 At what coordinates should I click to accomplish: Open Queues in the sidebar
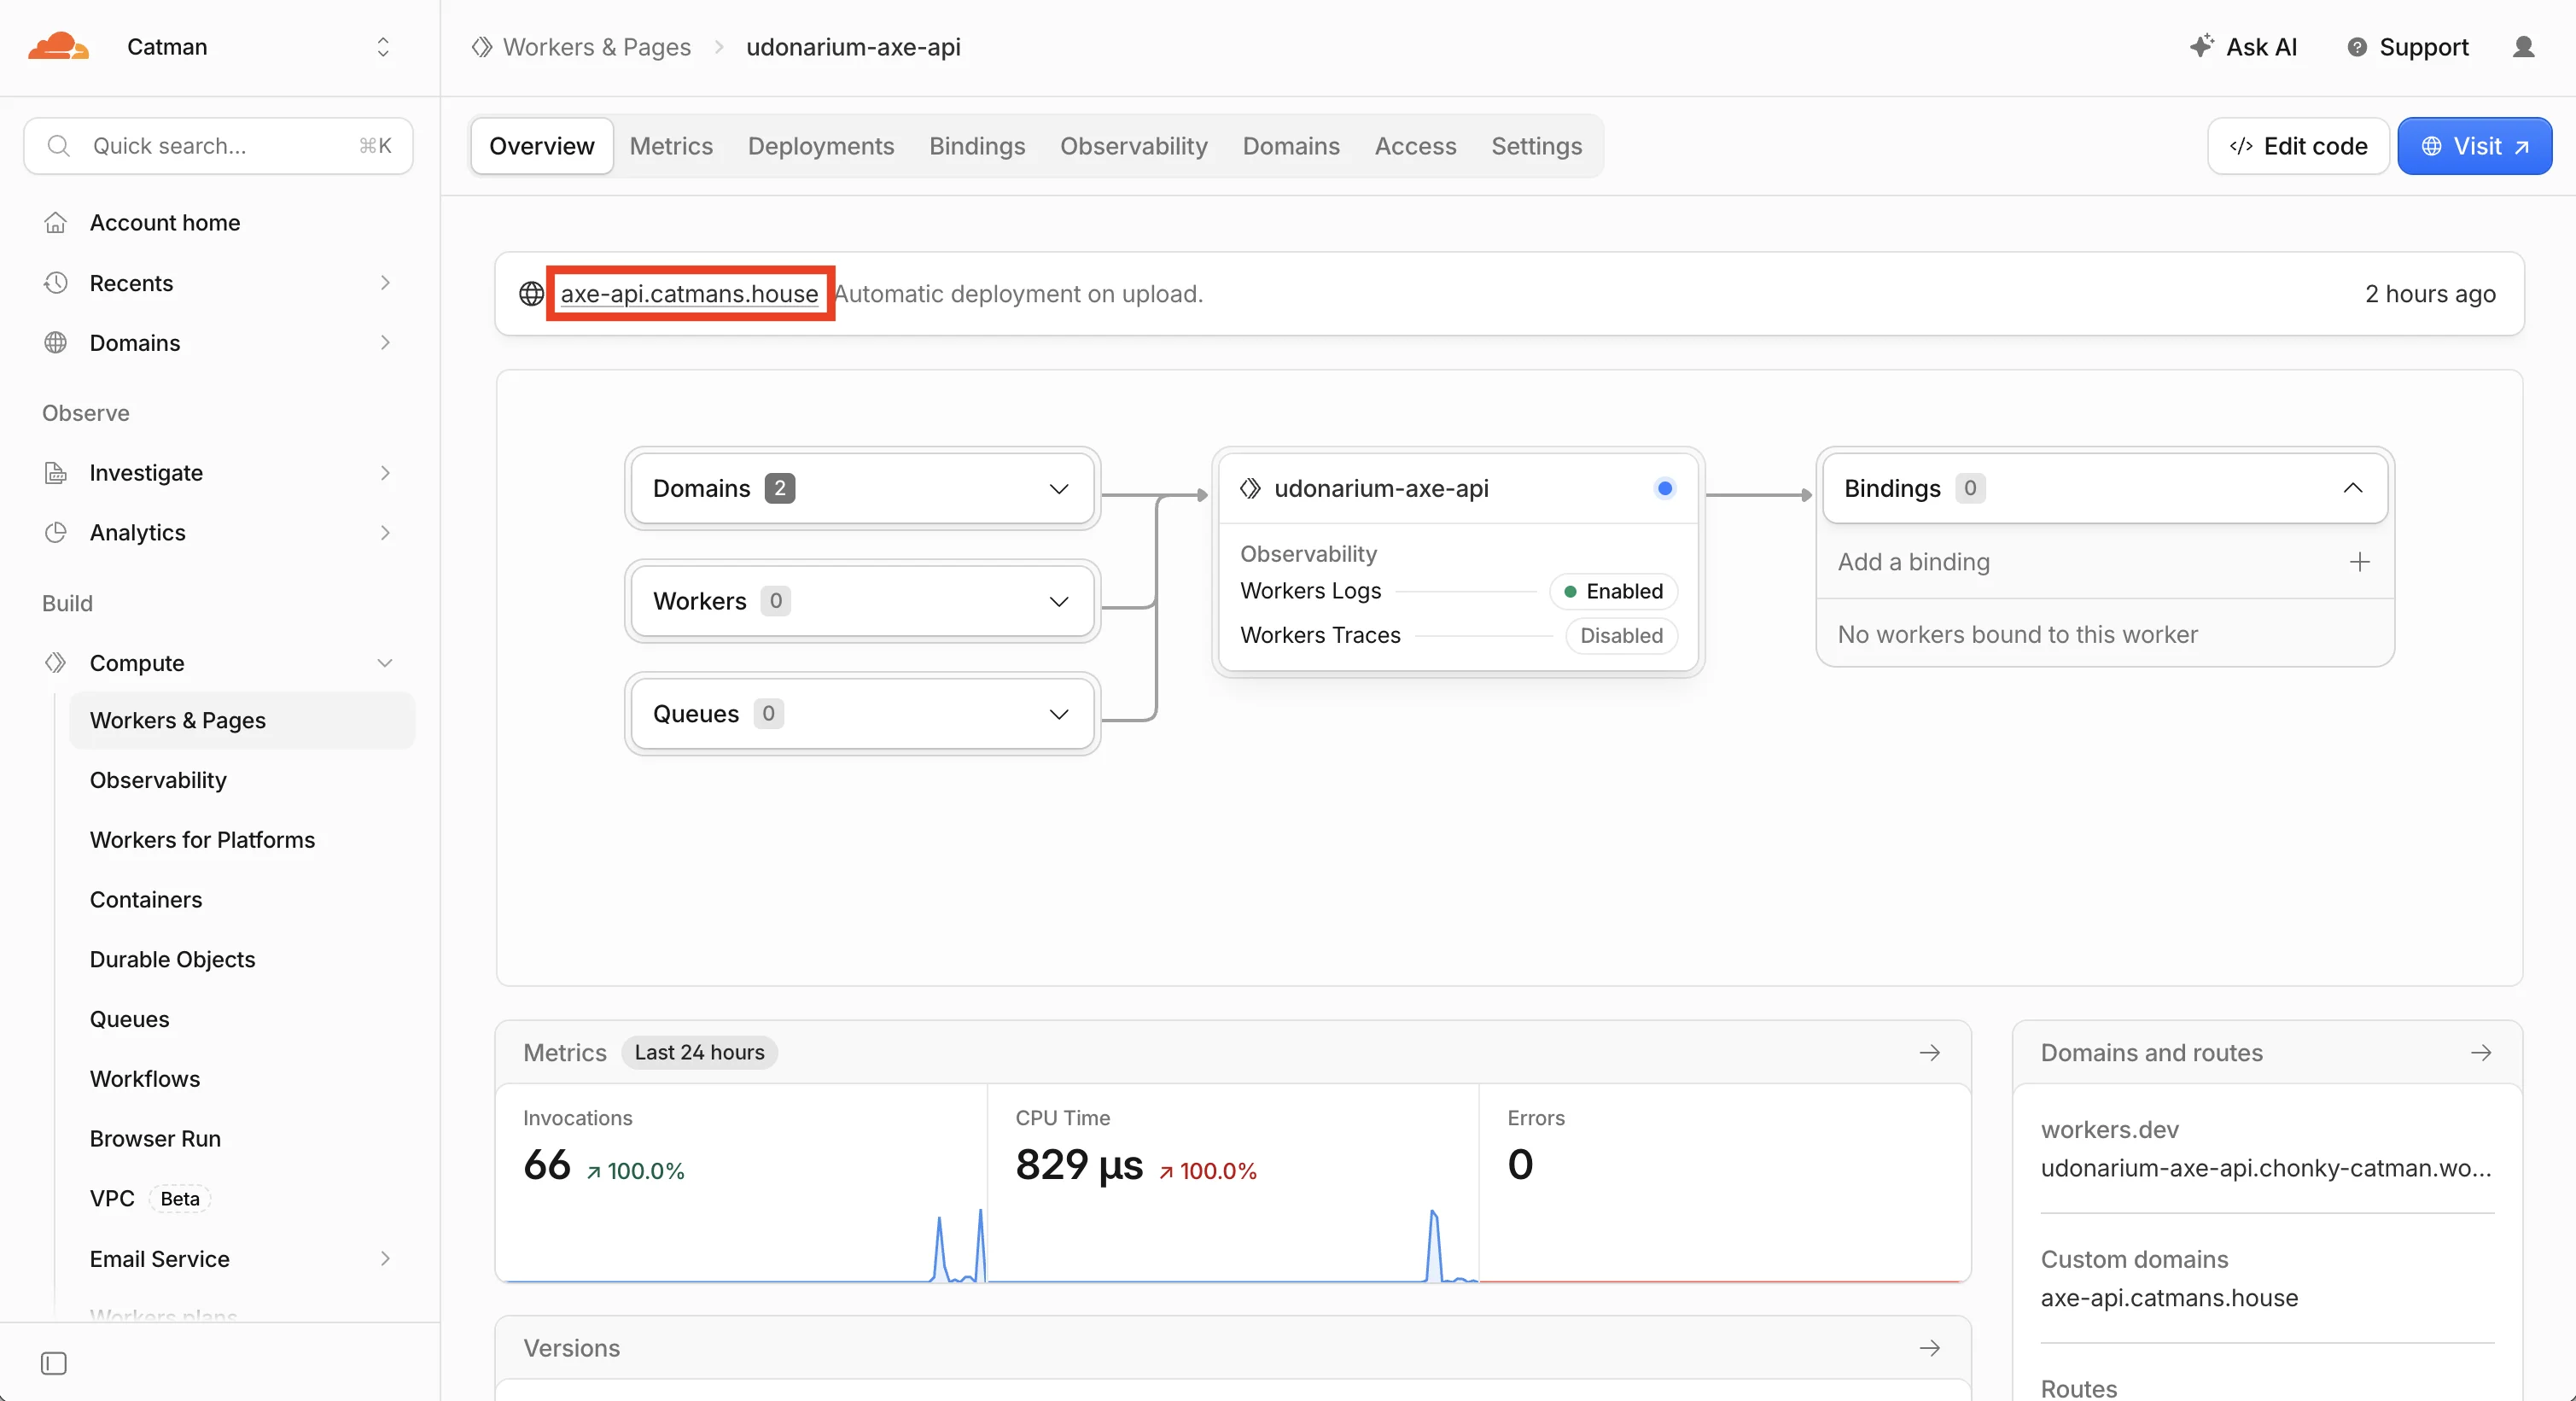(130, 1020)
